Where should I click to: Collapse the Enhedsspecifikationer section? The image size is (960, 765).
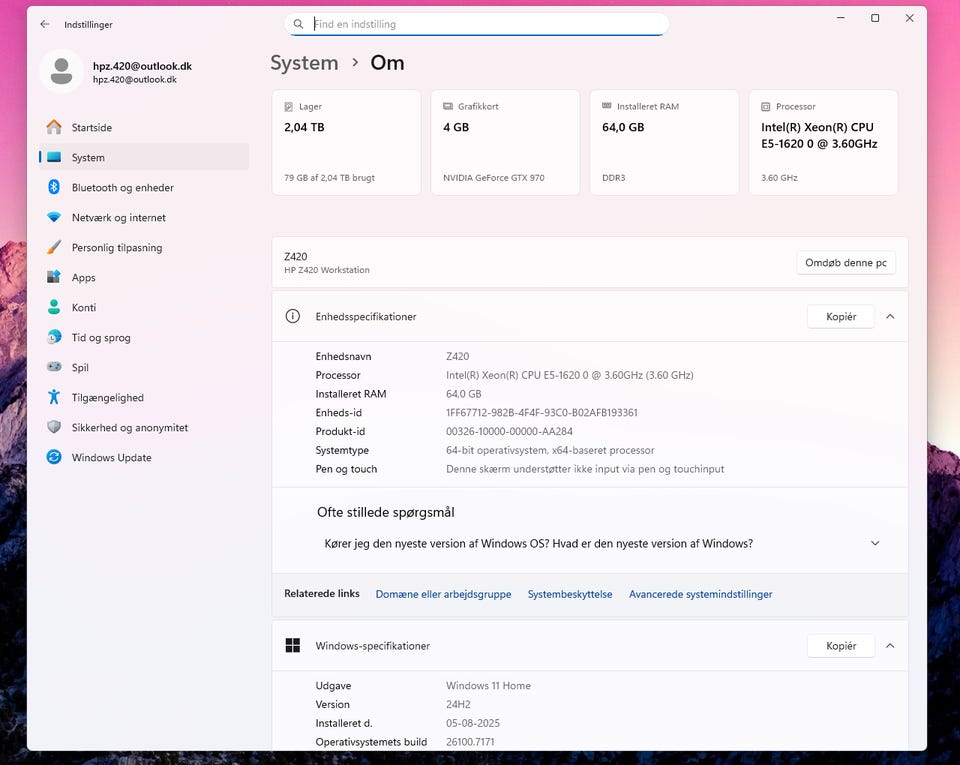point(890,316)
